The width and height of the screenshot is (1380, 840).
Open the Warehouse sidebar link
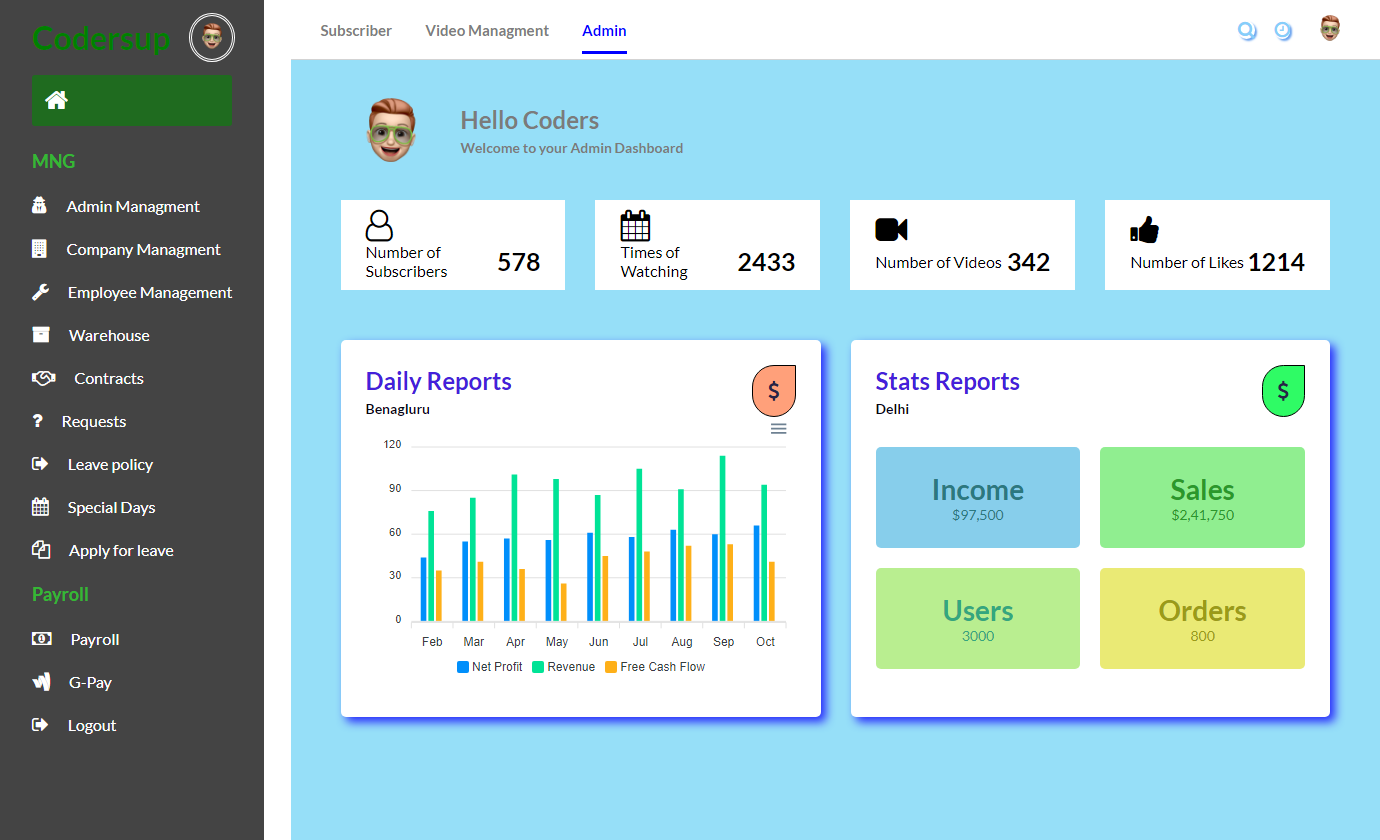point(109,335)
